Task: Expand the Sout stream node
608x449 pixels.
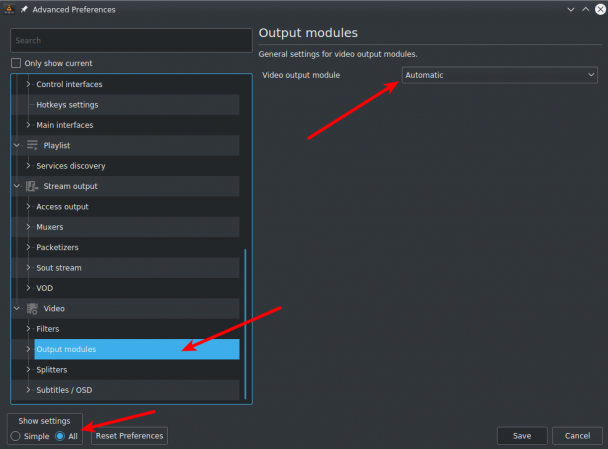Action: (28, 268)
